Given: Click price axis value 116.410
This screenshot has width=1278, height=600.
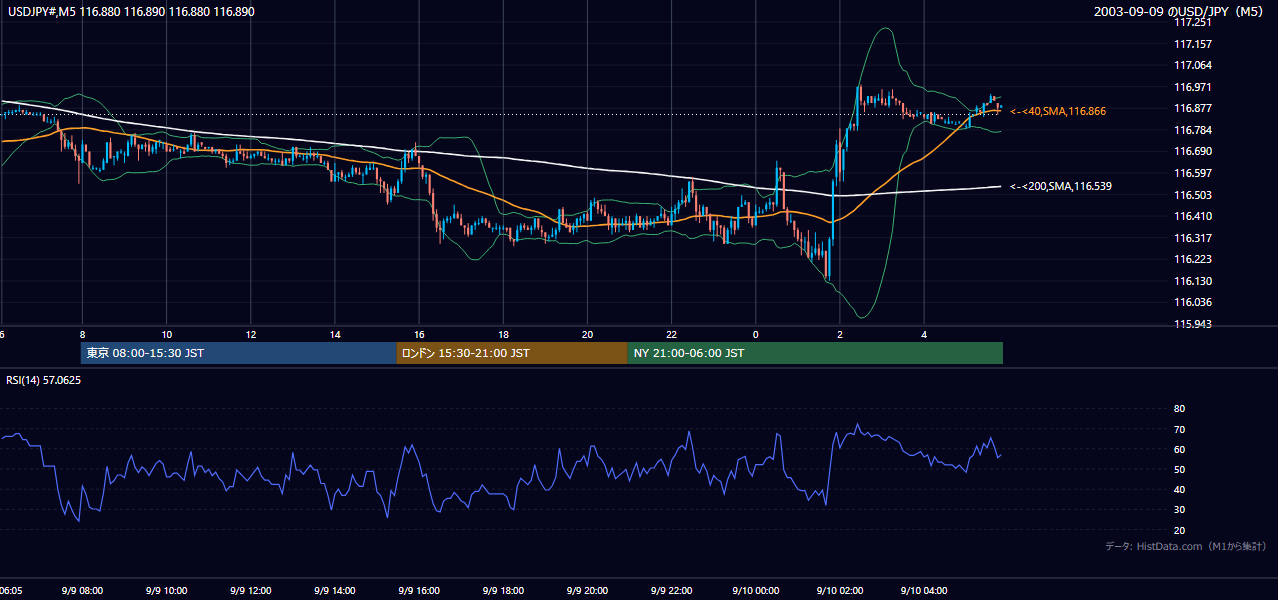Looking at the screenshot, I should (1192, 216).
